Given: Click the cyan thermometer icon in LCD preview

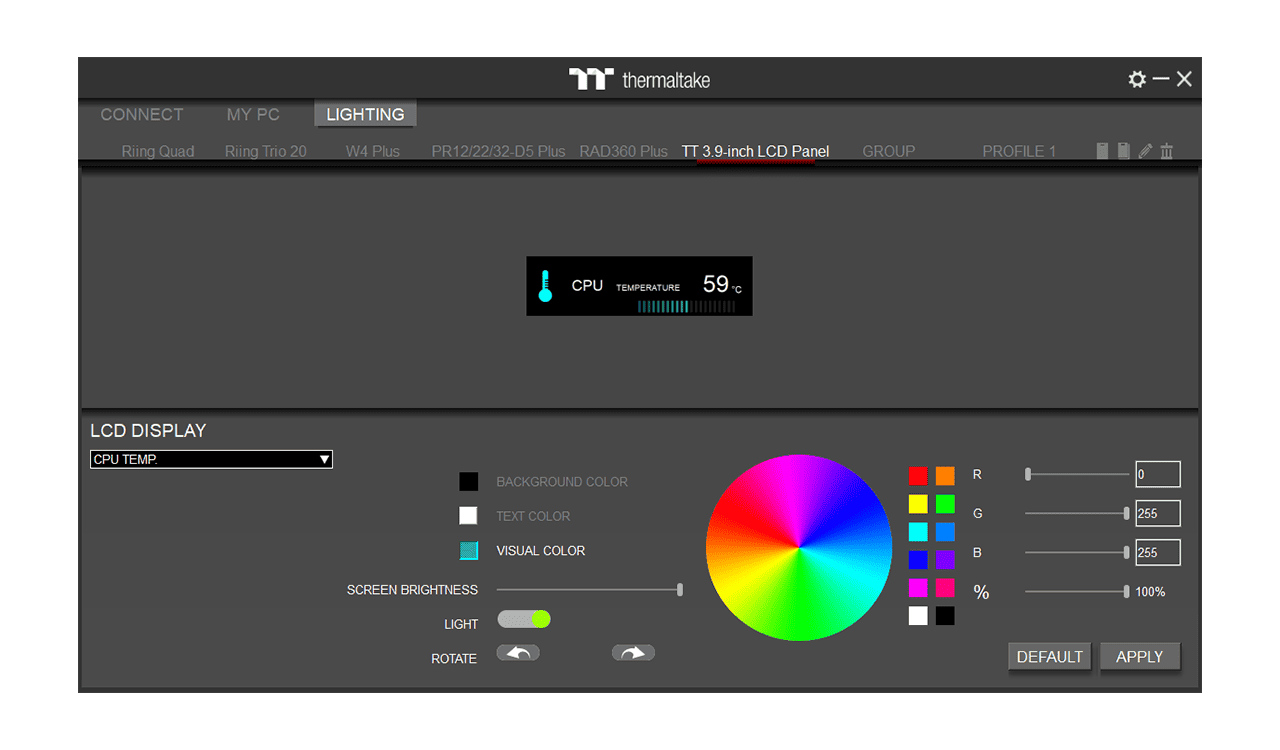Looking at the screenshot, I should tap(545, 286).
